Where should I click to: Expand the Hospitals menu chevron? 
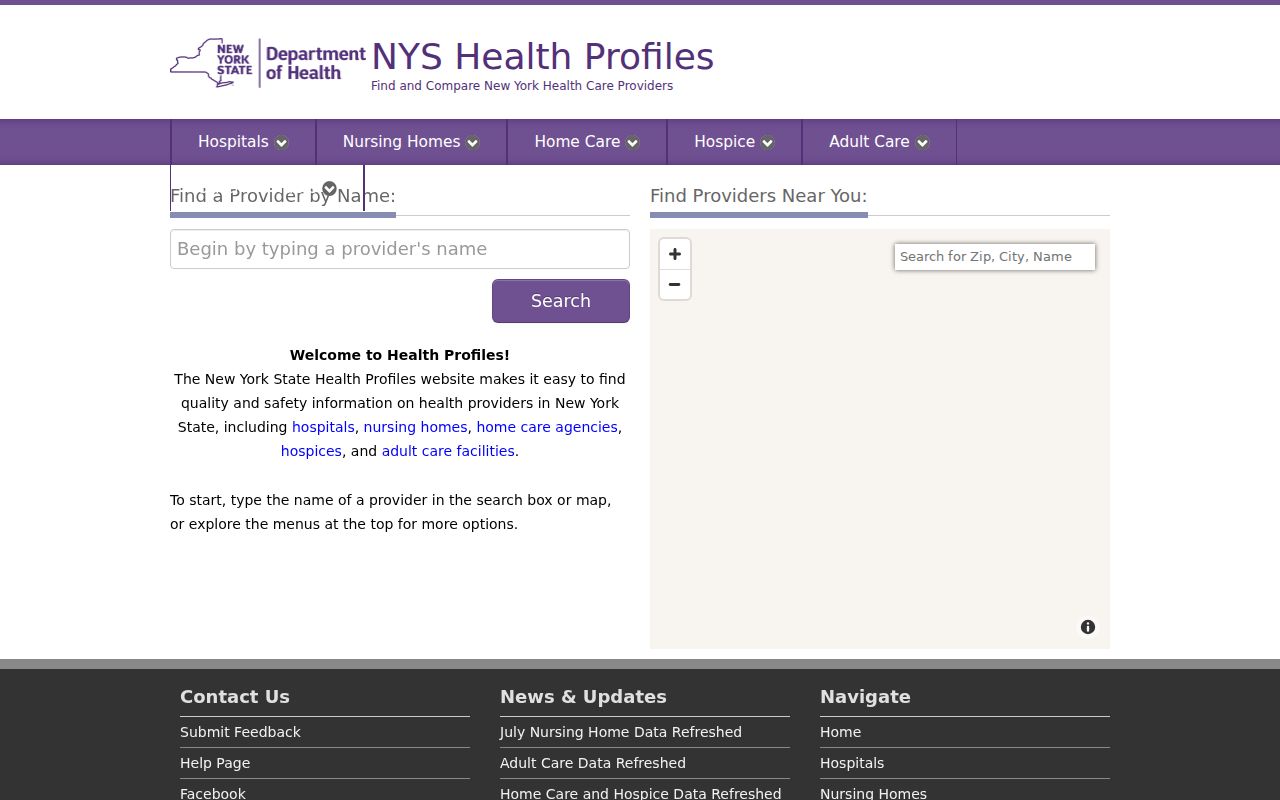pyautogui.click(x=281, y=143)
